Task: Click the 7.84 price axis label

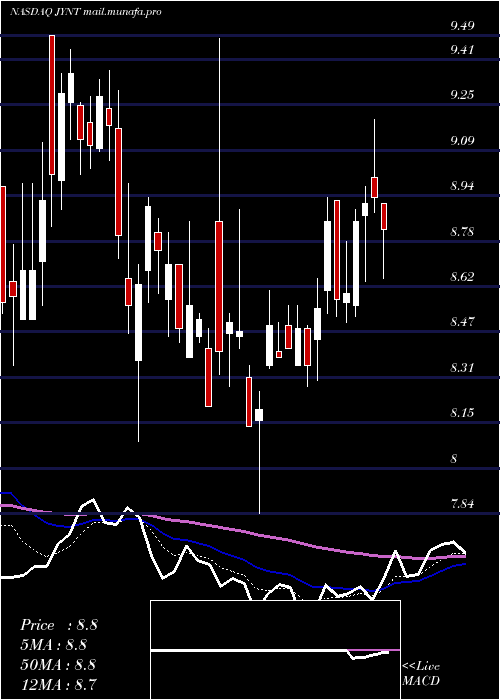Action: tap(462, 504)
